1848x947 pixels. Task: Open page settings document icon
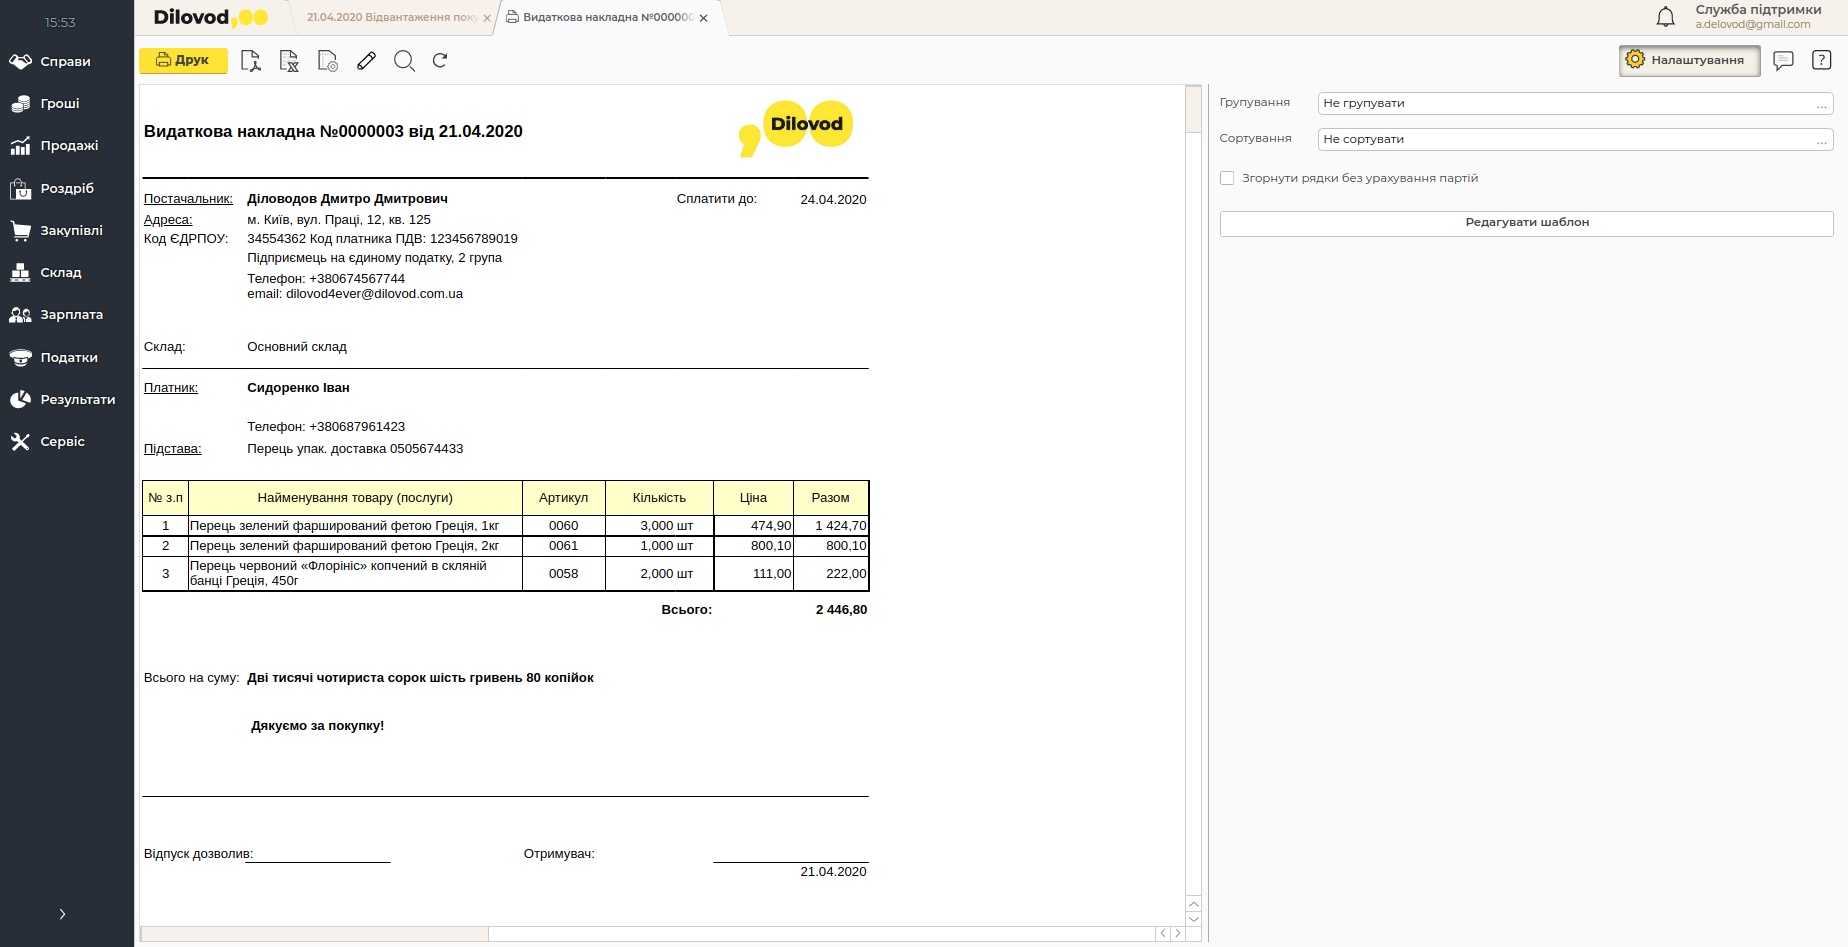(x=327, y=61)
